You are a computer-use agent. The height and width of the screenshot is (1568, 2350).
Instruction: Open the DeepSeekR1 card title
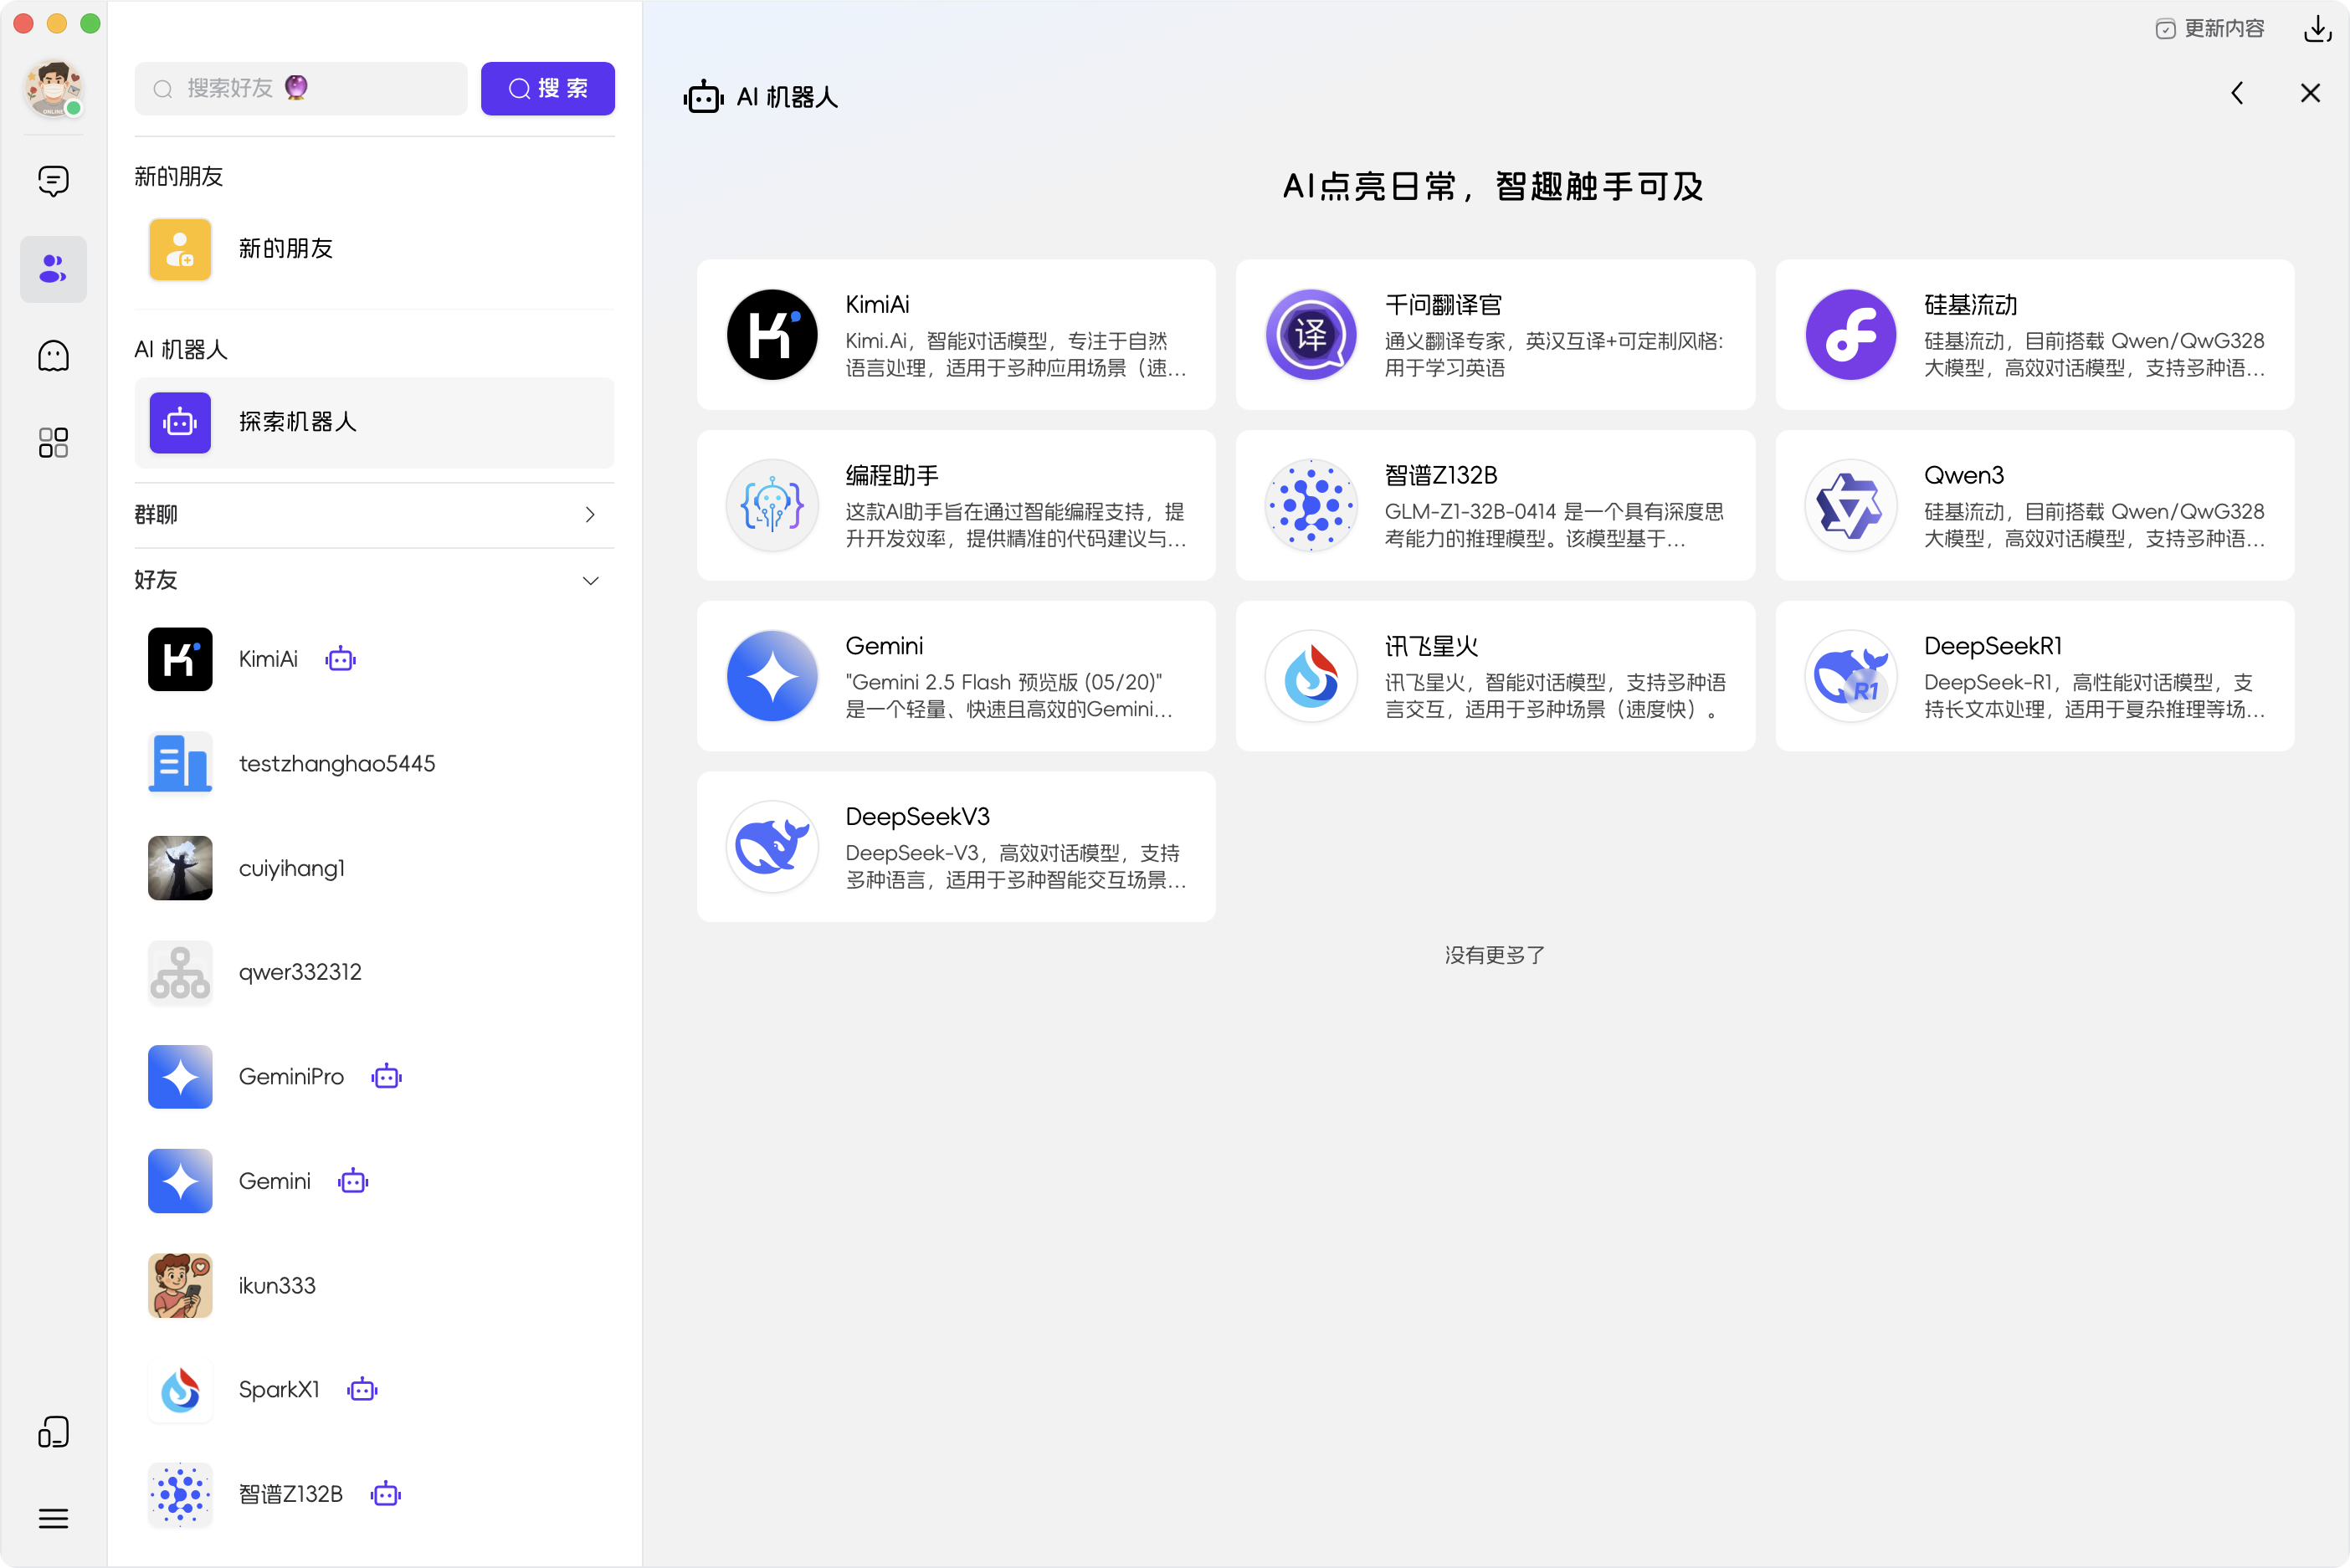[x=1992, y=646]
